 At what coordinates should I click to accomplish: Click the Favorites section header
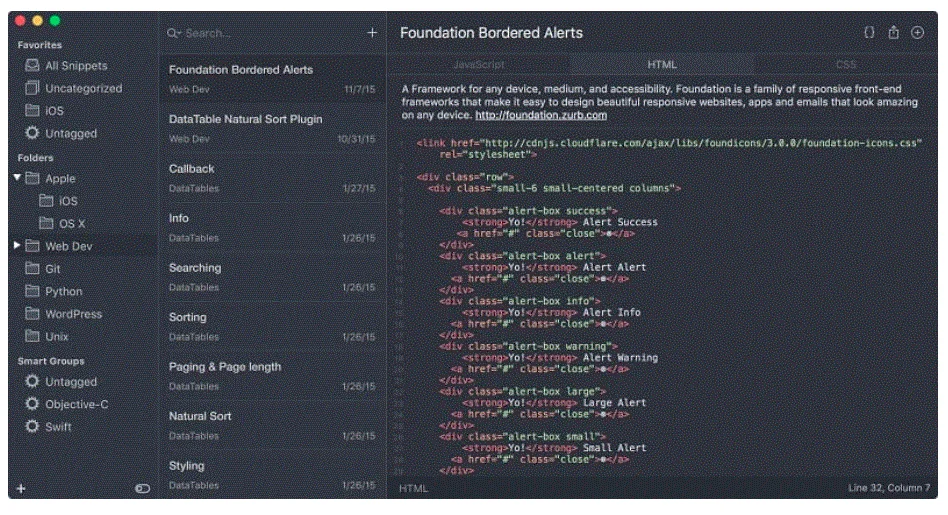[x=39, y=45]
